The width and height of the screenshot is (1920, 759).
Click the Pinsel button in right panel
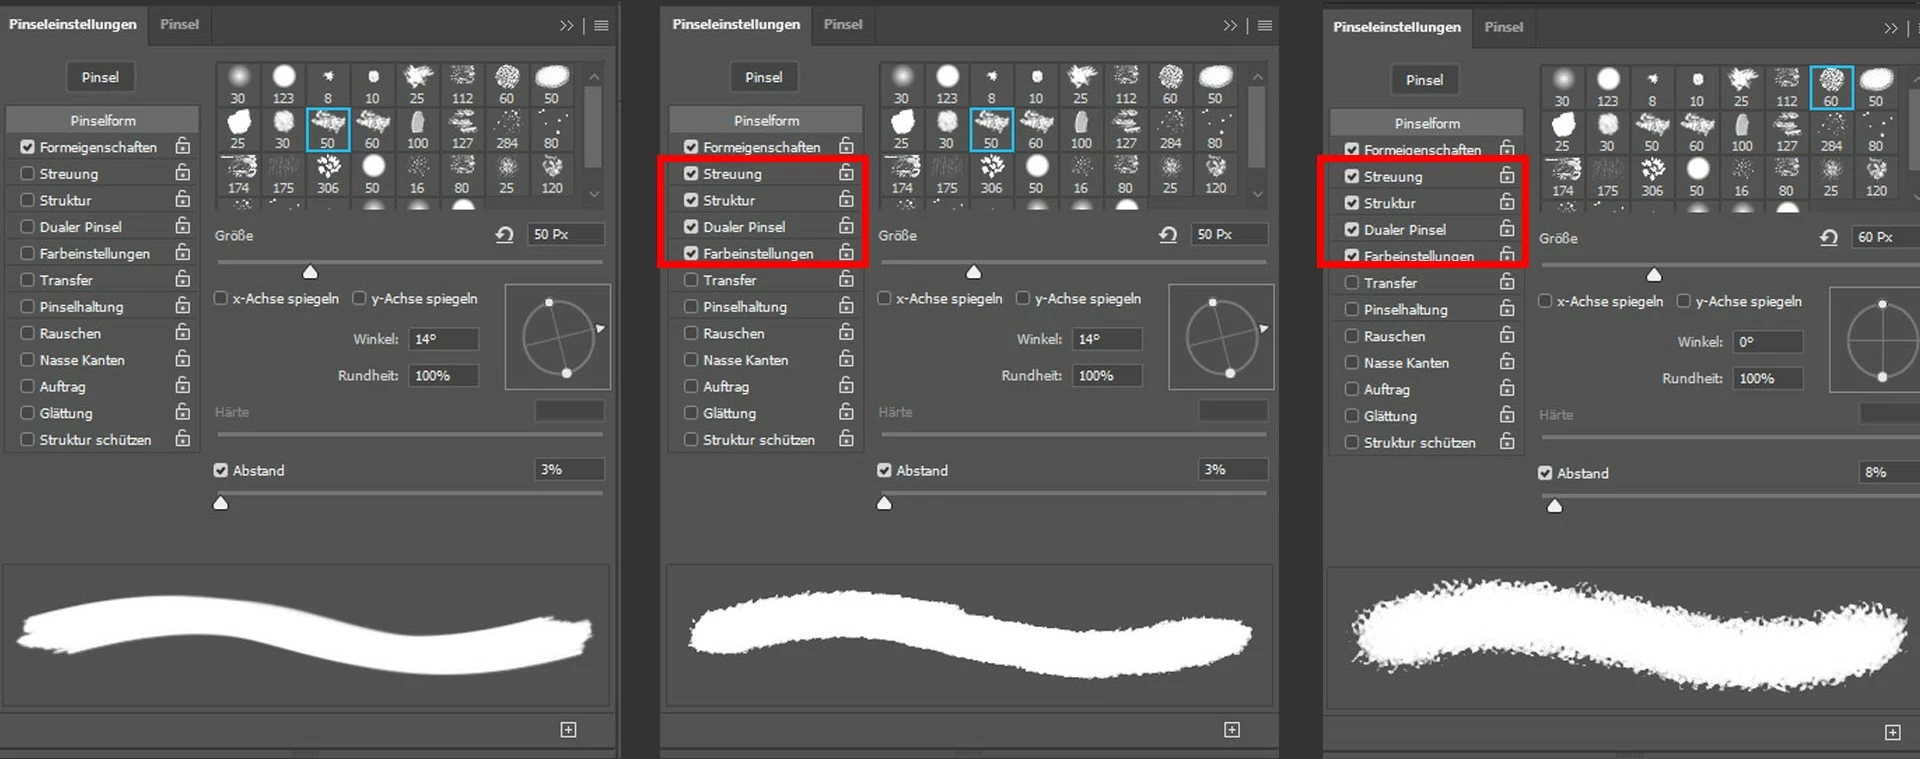[x=1425, y=80]
